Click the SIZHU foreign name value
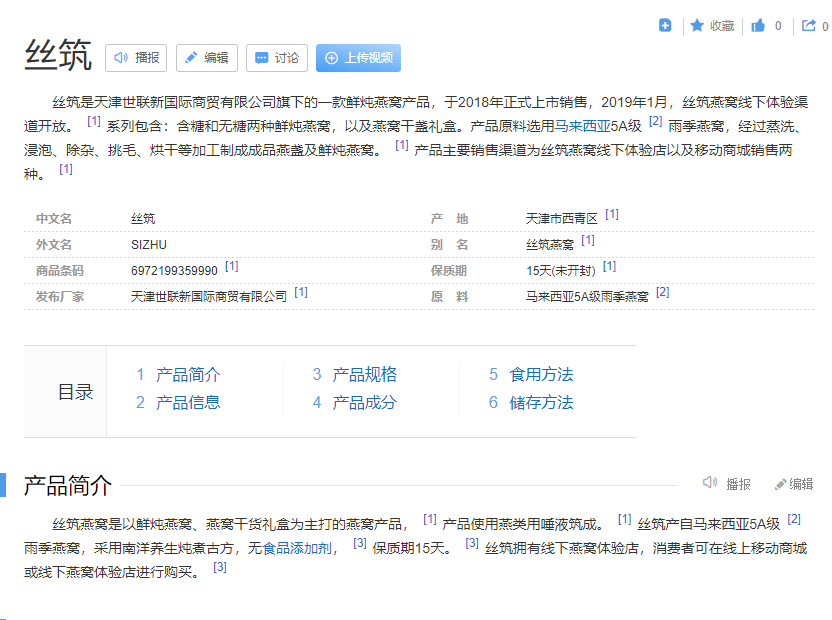 149,245
